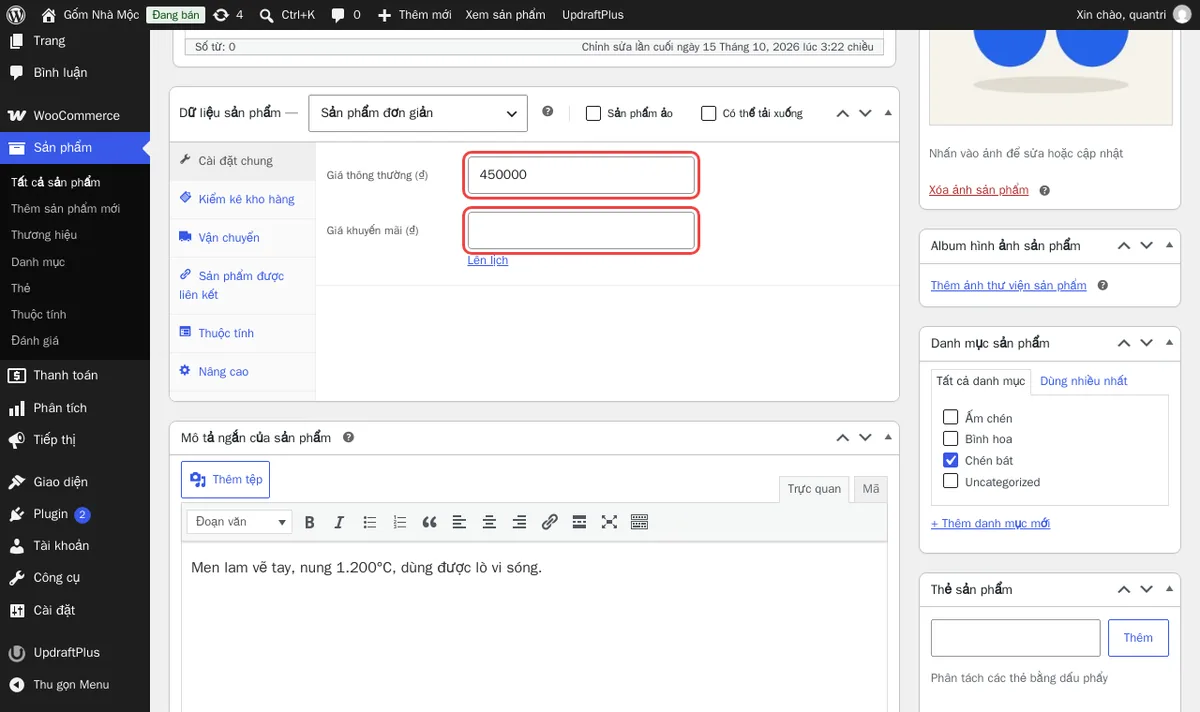Switch to Nâng cao tab

[243, 371]
